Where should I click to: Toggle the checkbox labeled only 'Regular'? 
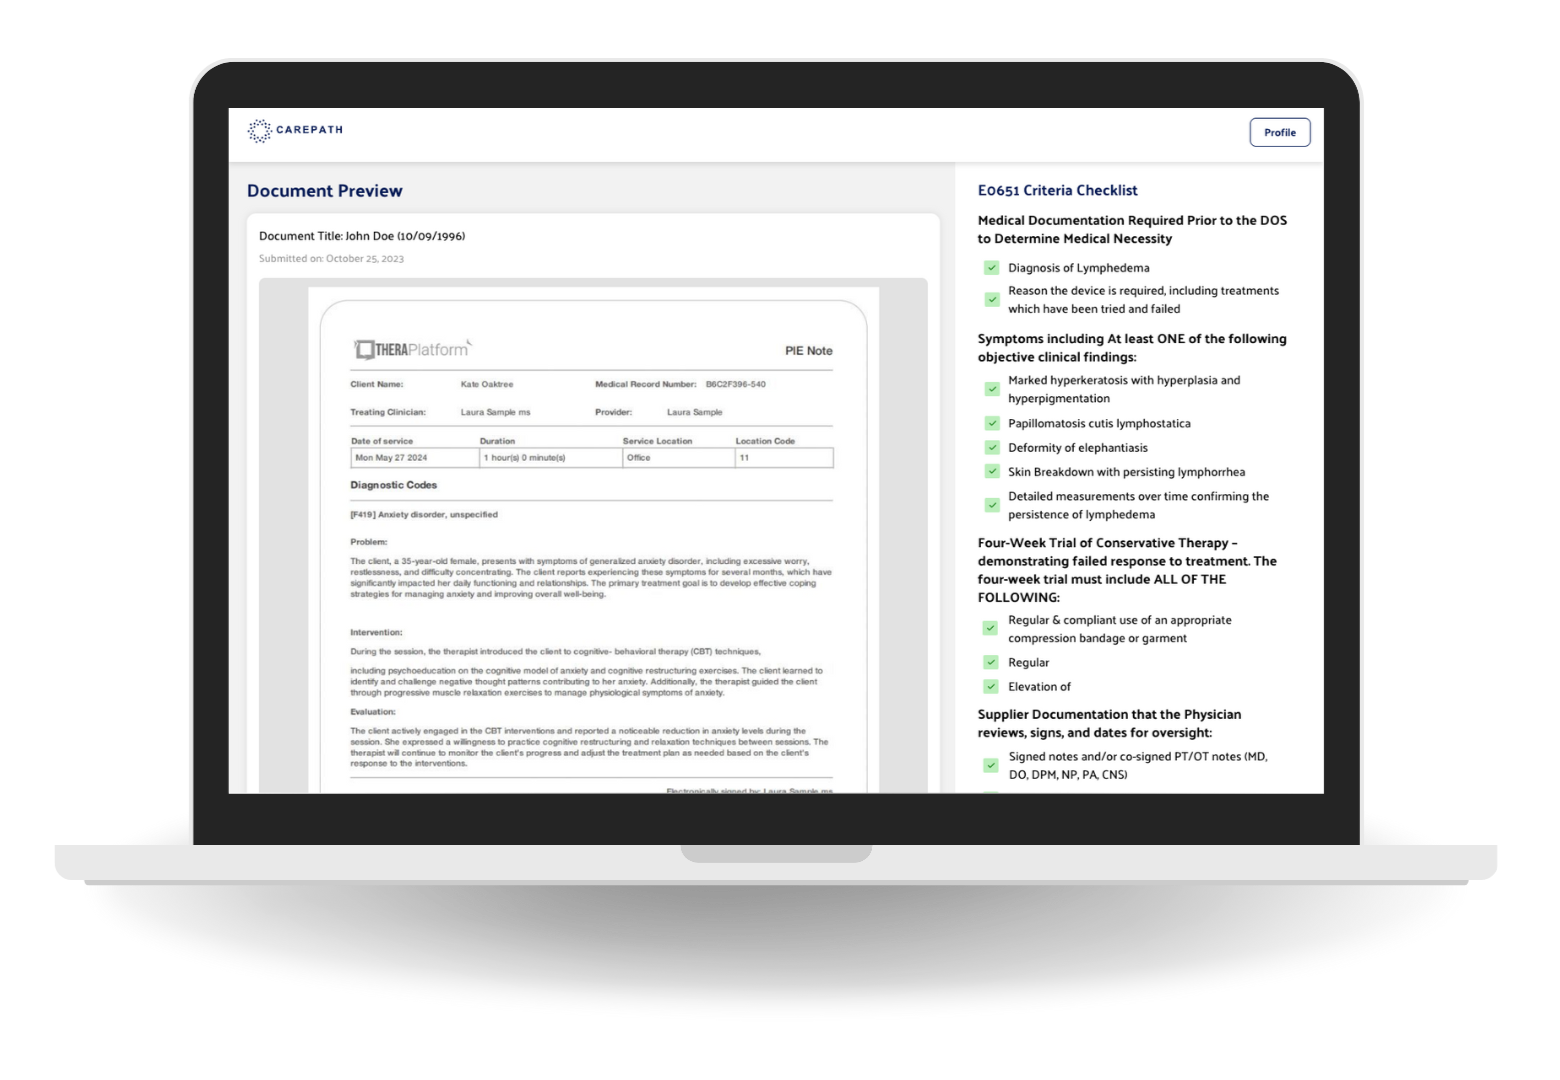(x=990, y=662)
